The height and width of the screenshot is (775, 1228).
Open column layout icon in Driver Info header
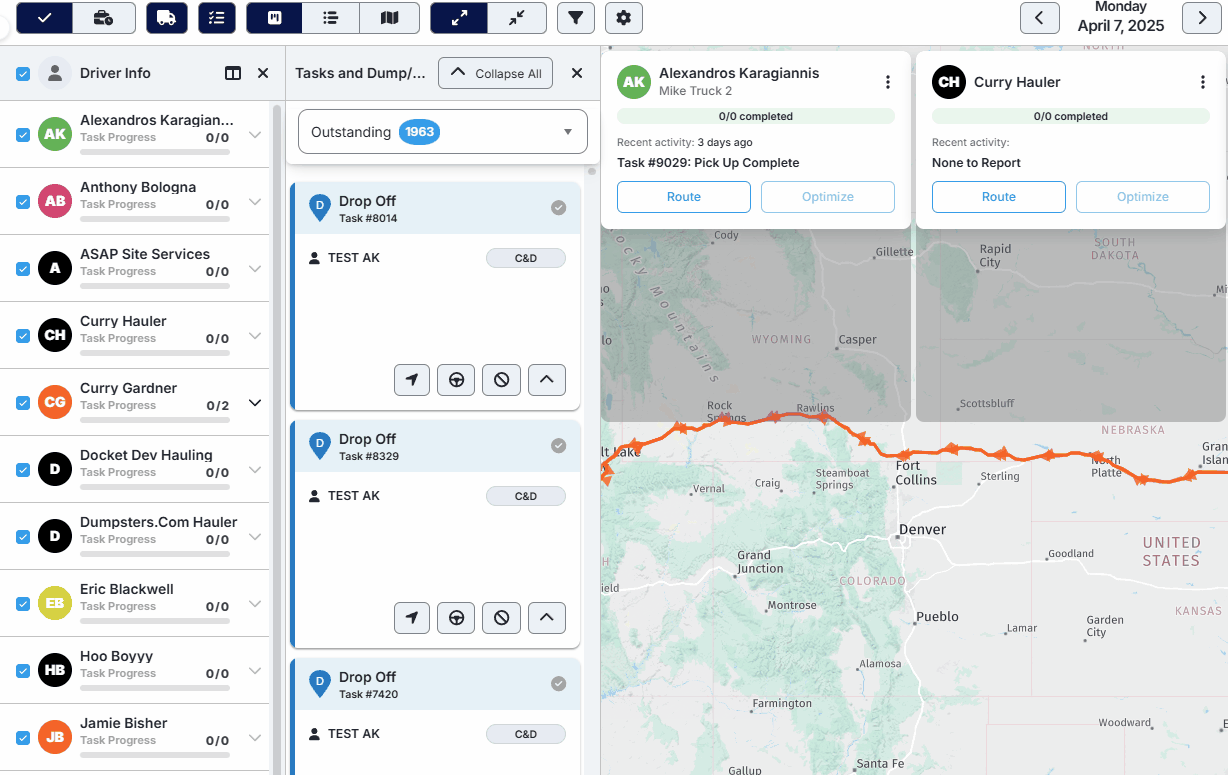(233, 73)
